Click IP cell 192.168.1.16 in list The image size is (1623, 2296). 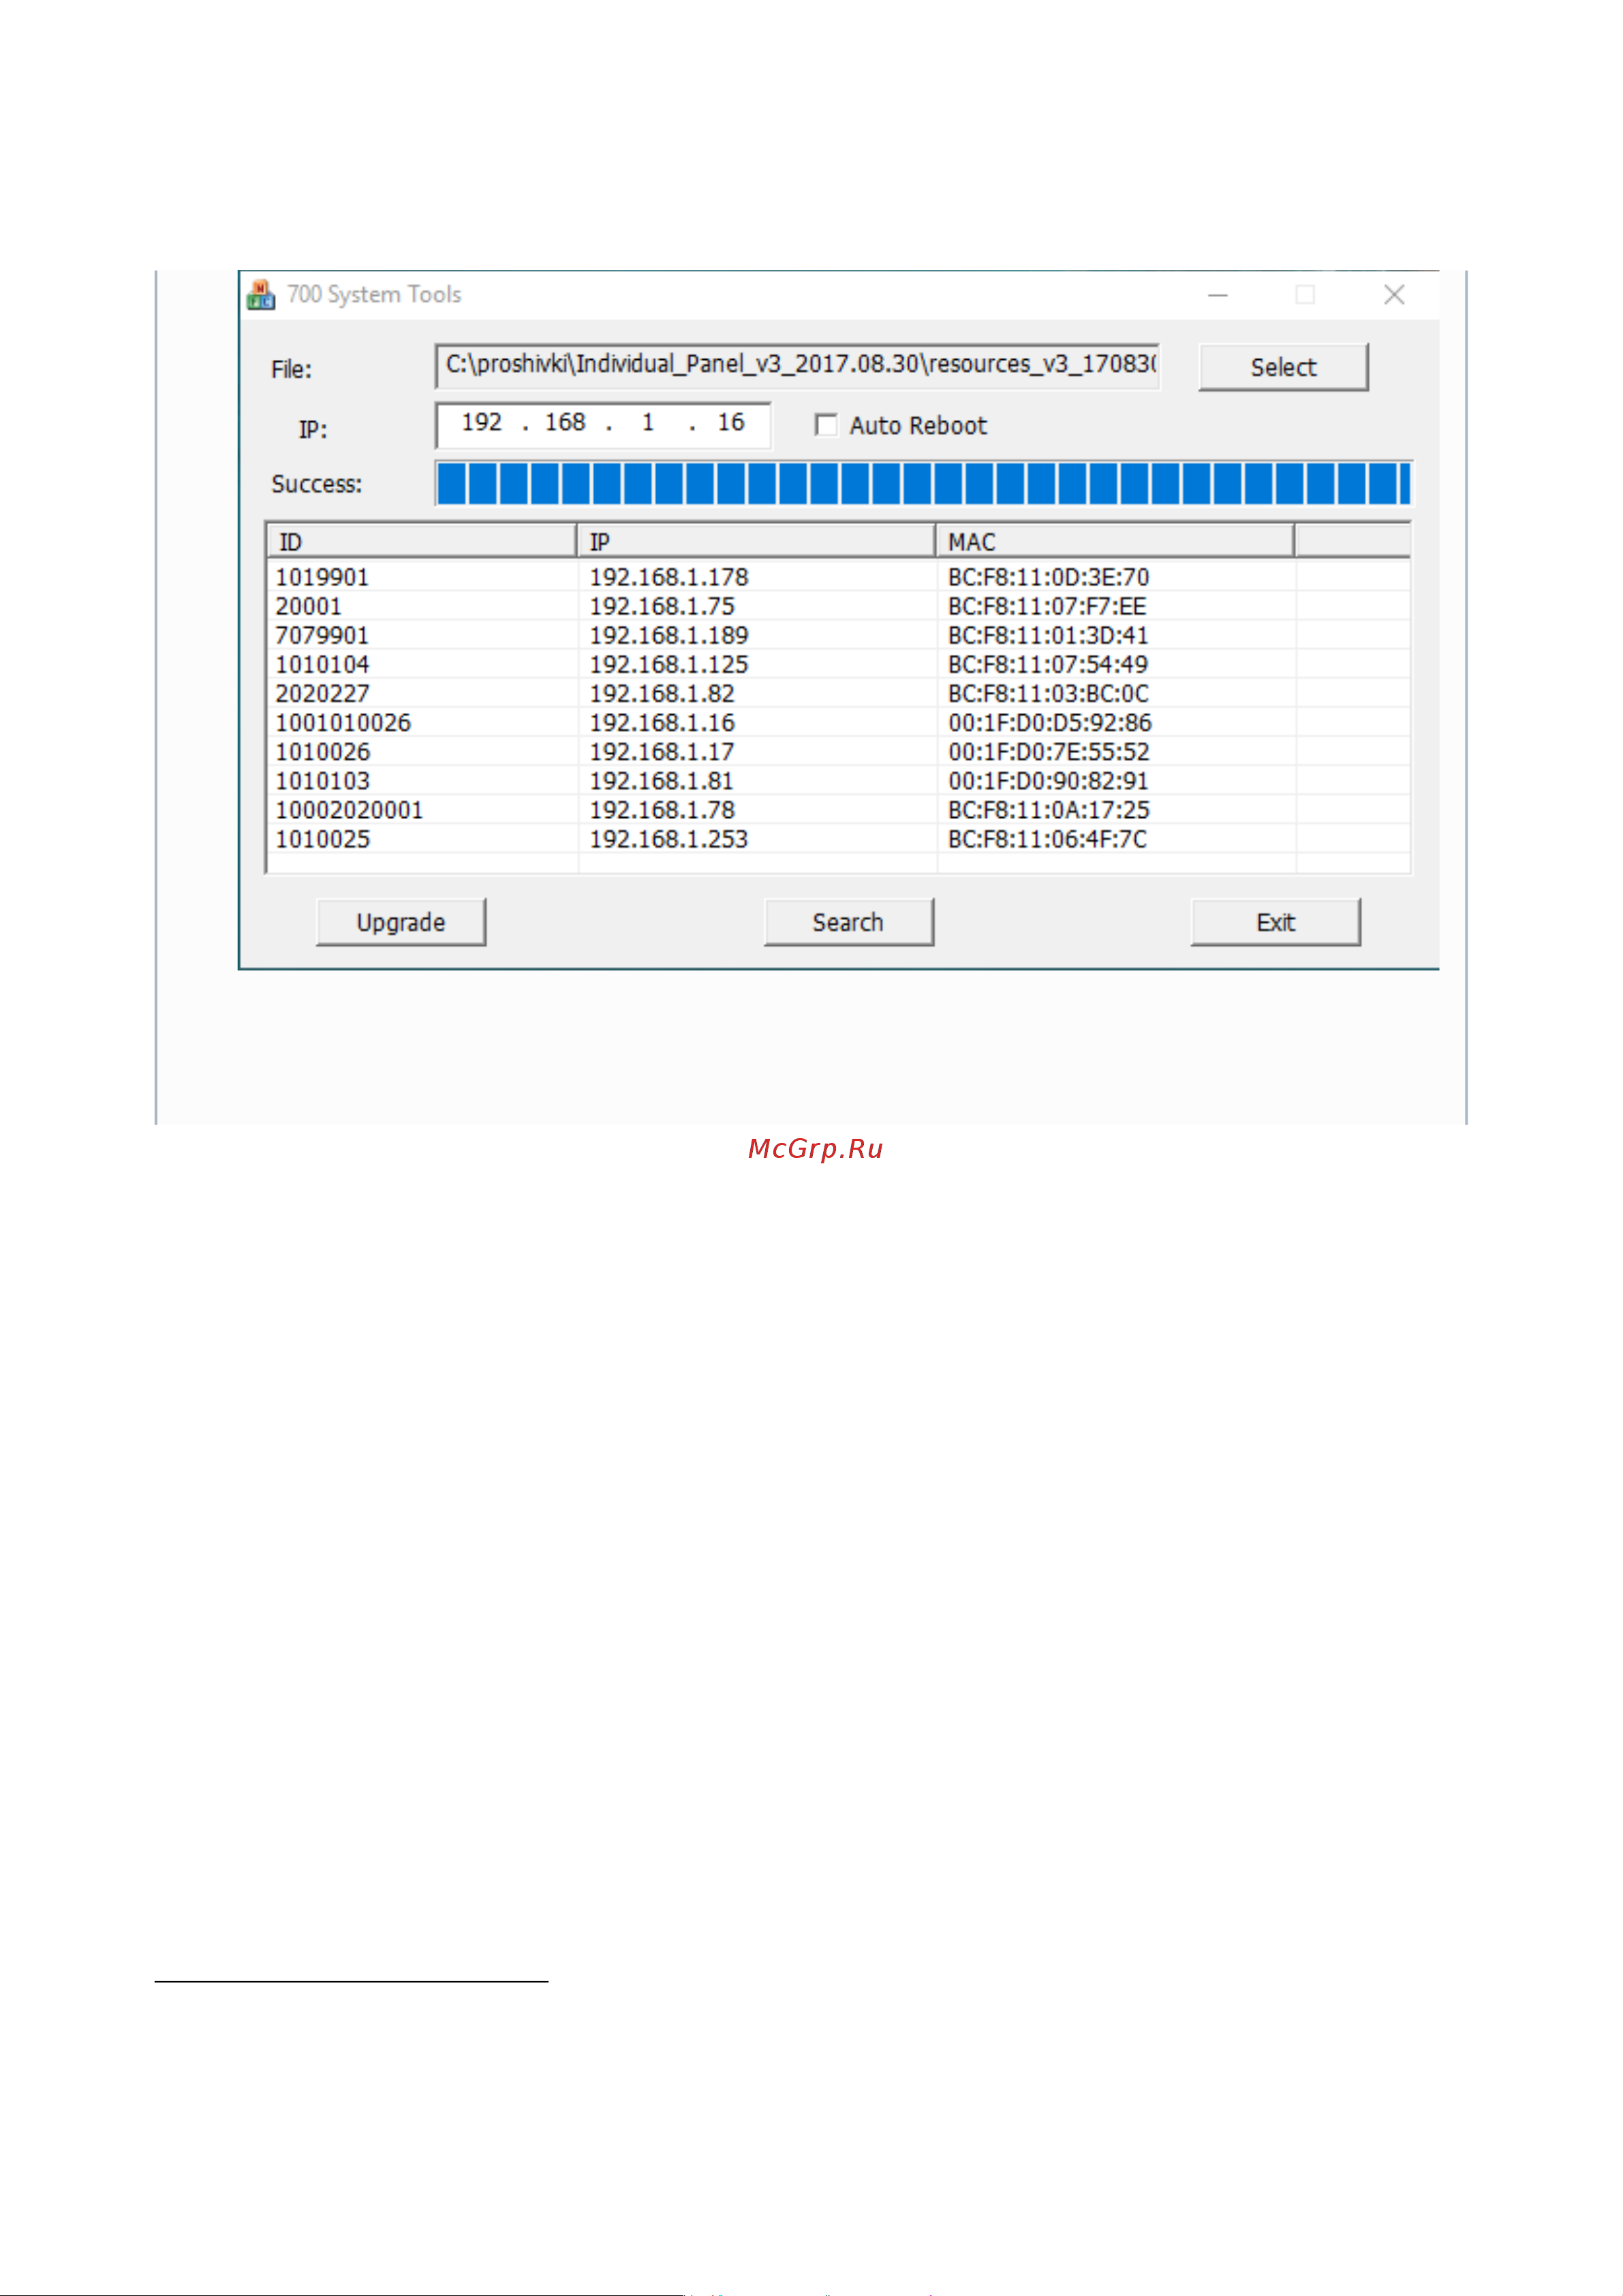tap(662, 722)
